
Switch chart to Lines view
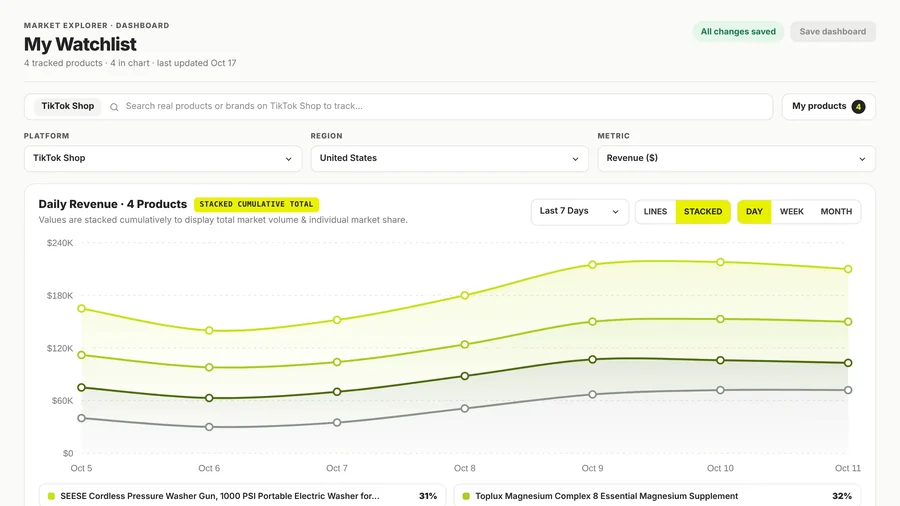click(655, 212)
